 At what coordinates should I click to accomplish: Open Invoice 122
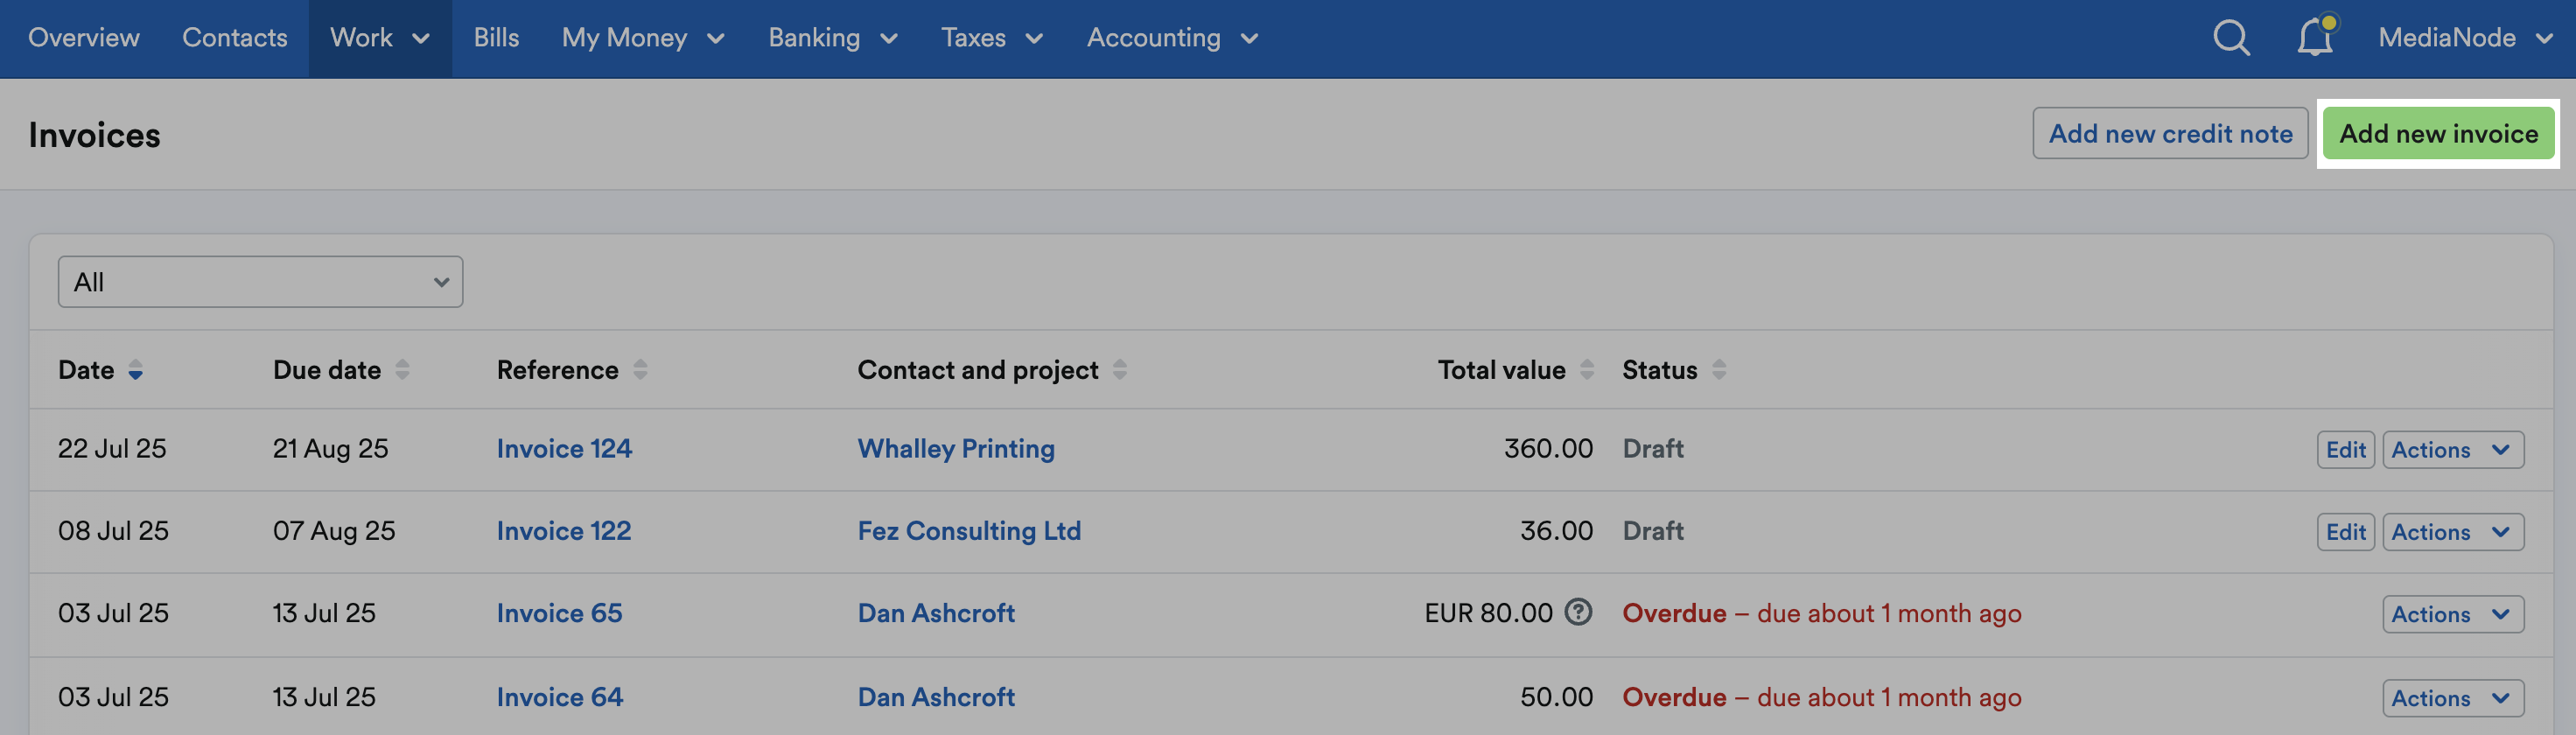(564, 531)
